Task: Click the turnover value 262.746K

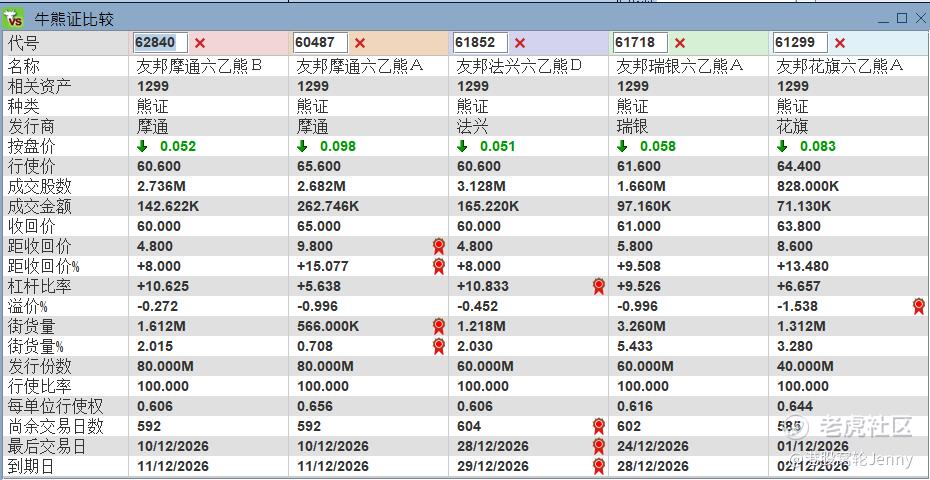Action: [x=327, y=207]
